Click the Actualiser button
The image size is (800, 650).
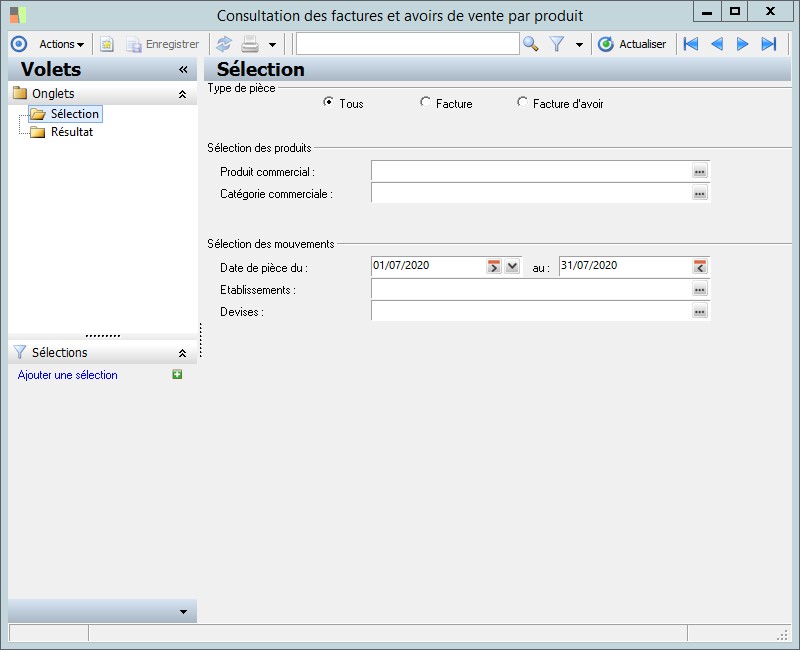632,44
